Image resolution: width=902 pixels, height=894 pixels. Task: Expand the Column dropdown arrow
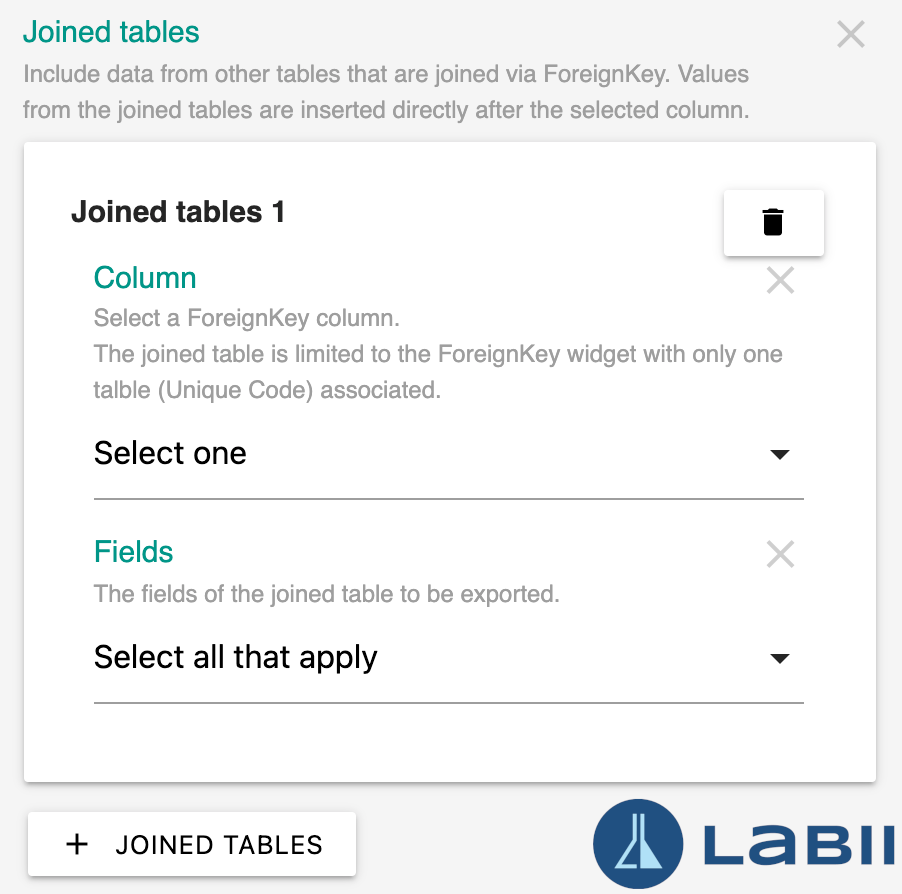coord(779,454)
